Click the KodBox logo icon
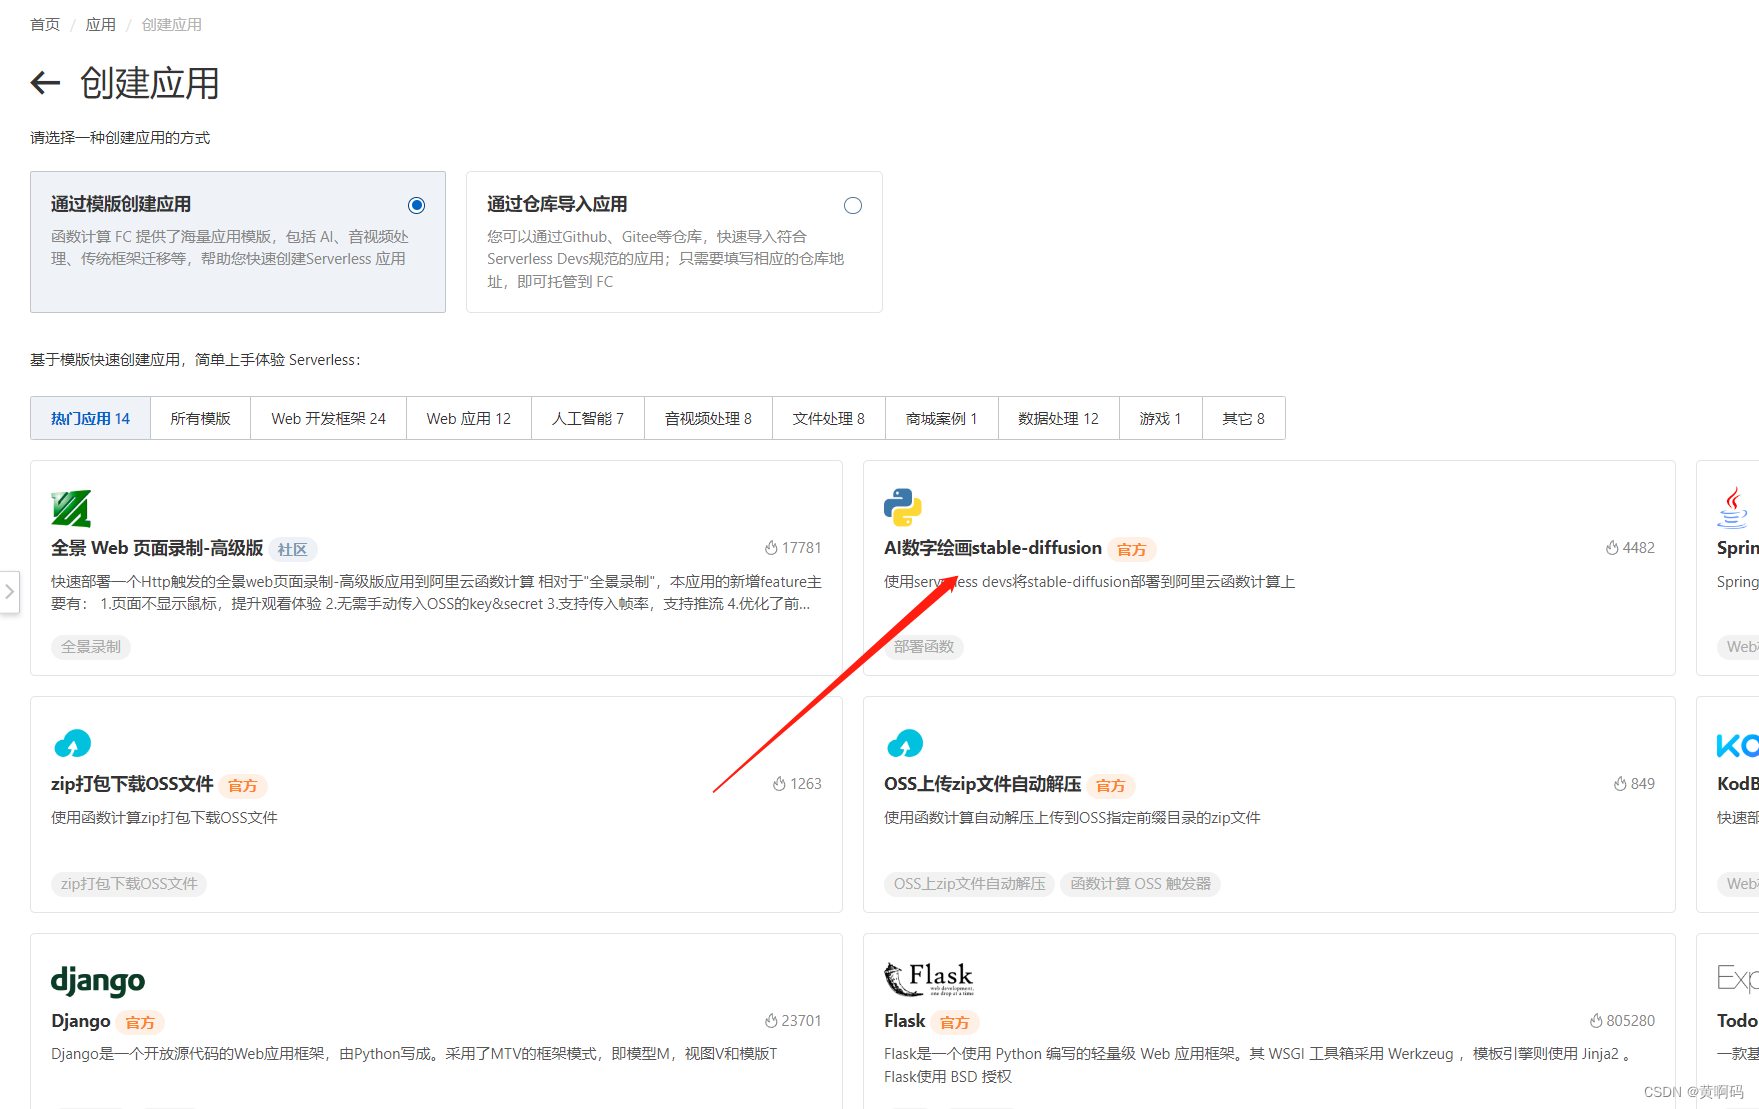 click(1738, 745)
